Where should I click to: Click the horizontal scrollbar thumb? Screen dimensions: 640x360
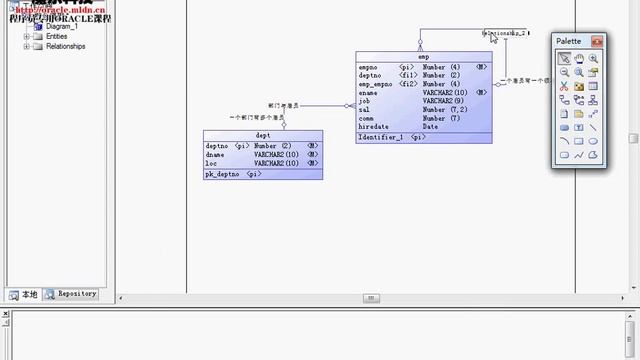371,298
